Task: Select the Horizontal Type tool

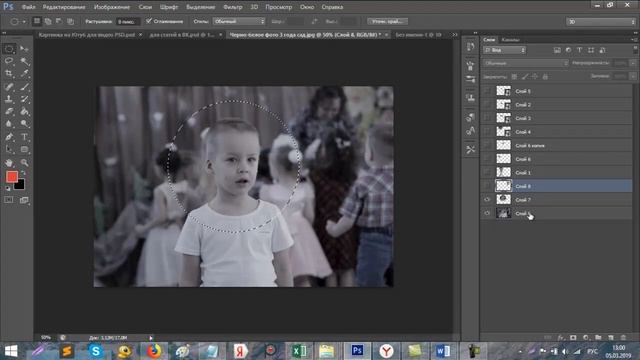Action: (24, 137)
